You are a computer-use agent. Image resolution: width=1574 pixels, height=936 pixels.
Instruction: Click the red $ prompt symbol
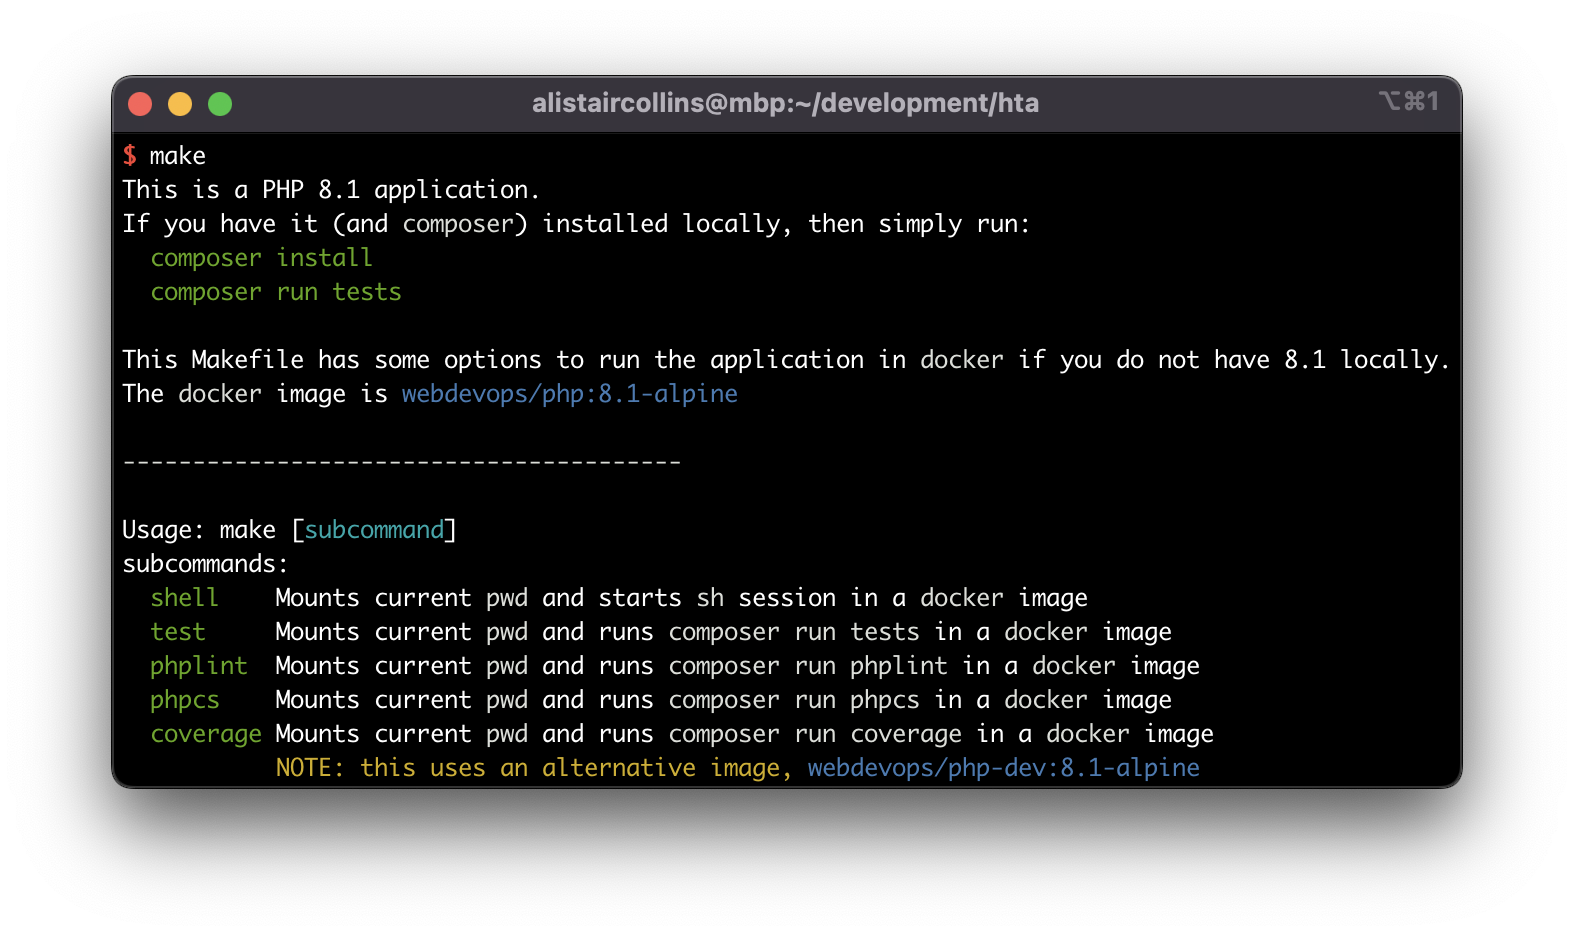tap(130, 155)
